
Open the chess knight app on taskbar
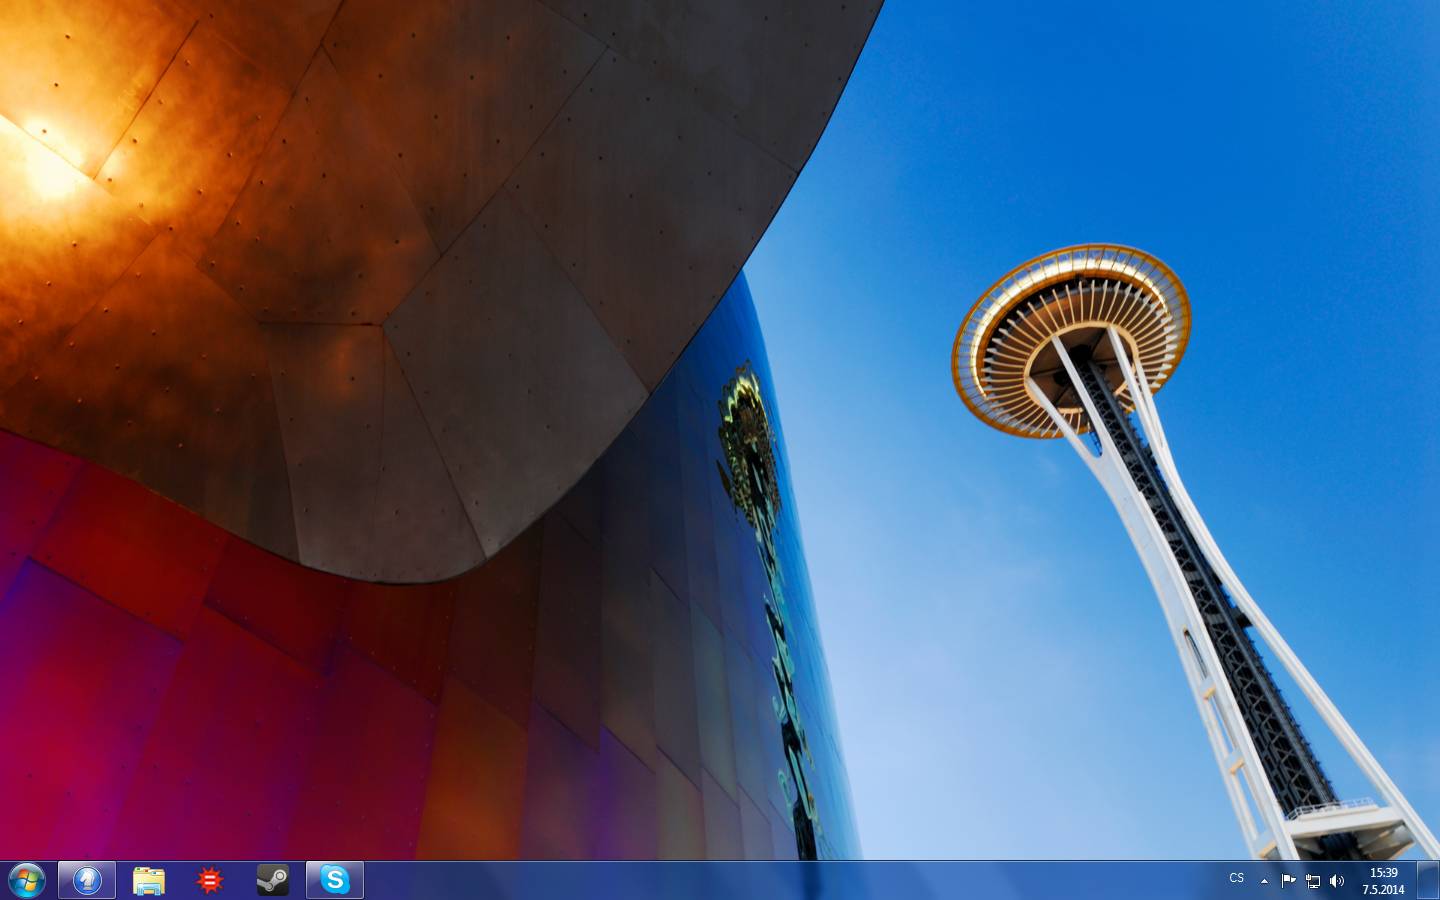click(x=87, y=880)
